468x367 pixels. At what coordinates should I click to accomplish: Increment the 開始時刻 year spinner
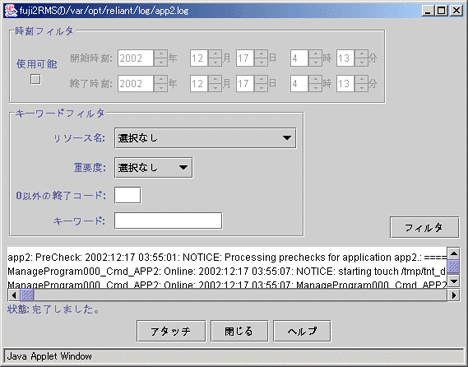(161, 54)
